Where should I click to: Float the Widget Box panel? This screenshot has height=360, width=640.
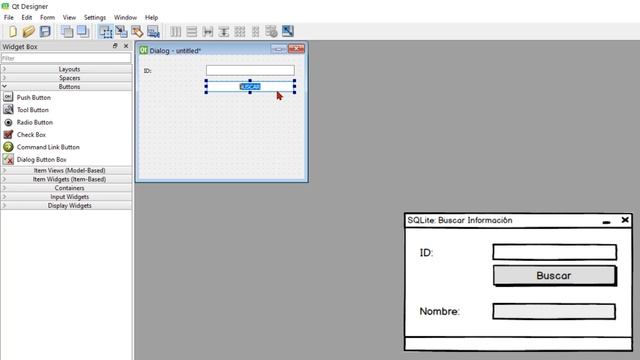click(x=115, y=46)
